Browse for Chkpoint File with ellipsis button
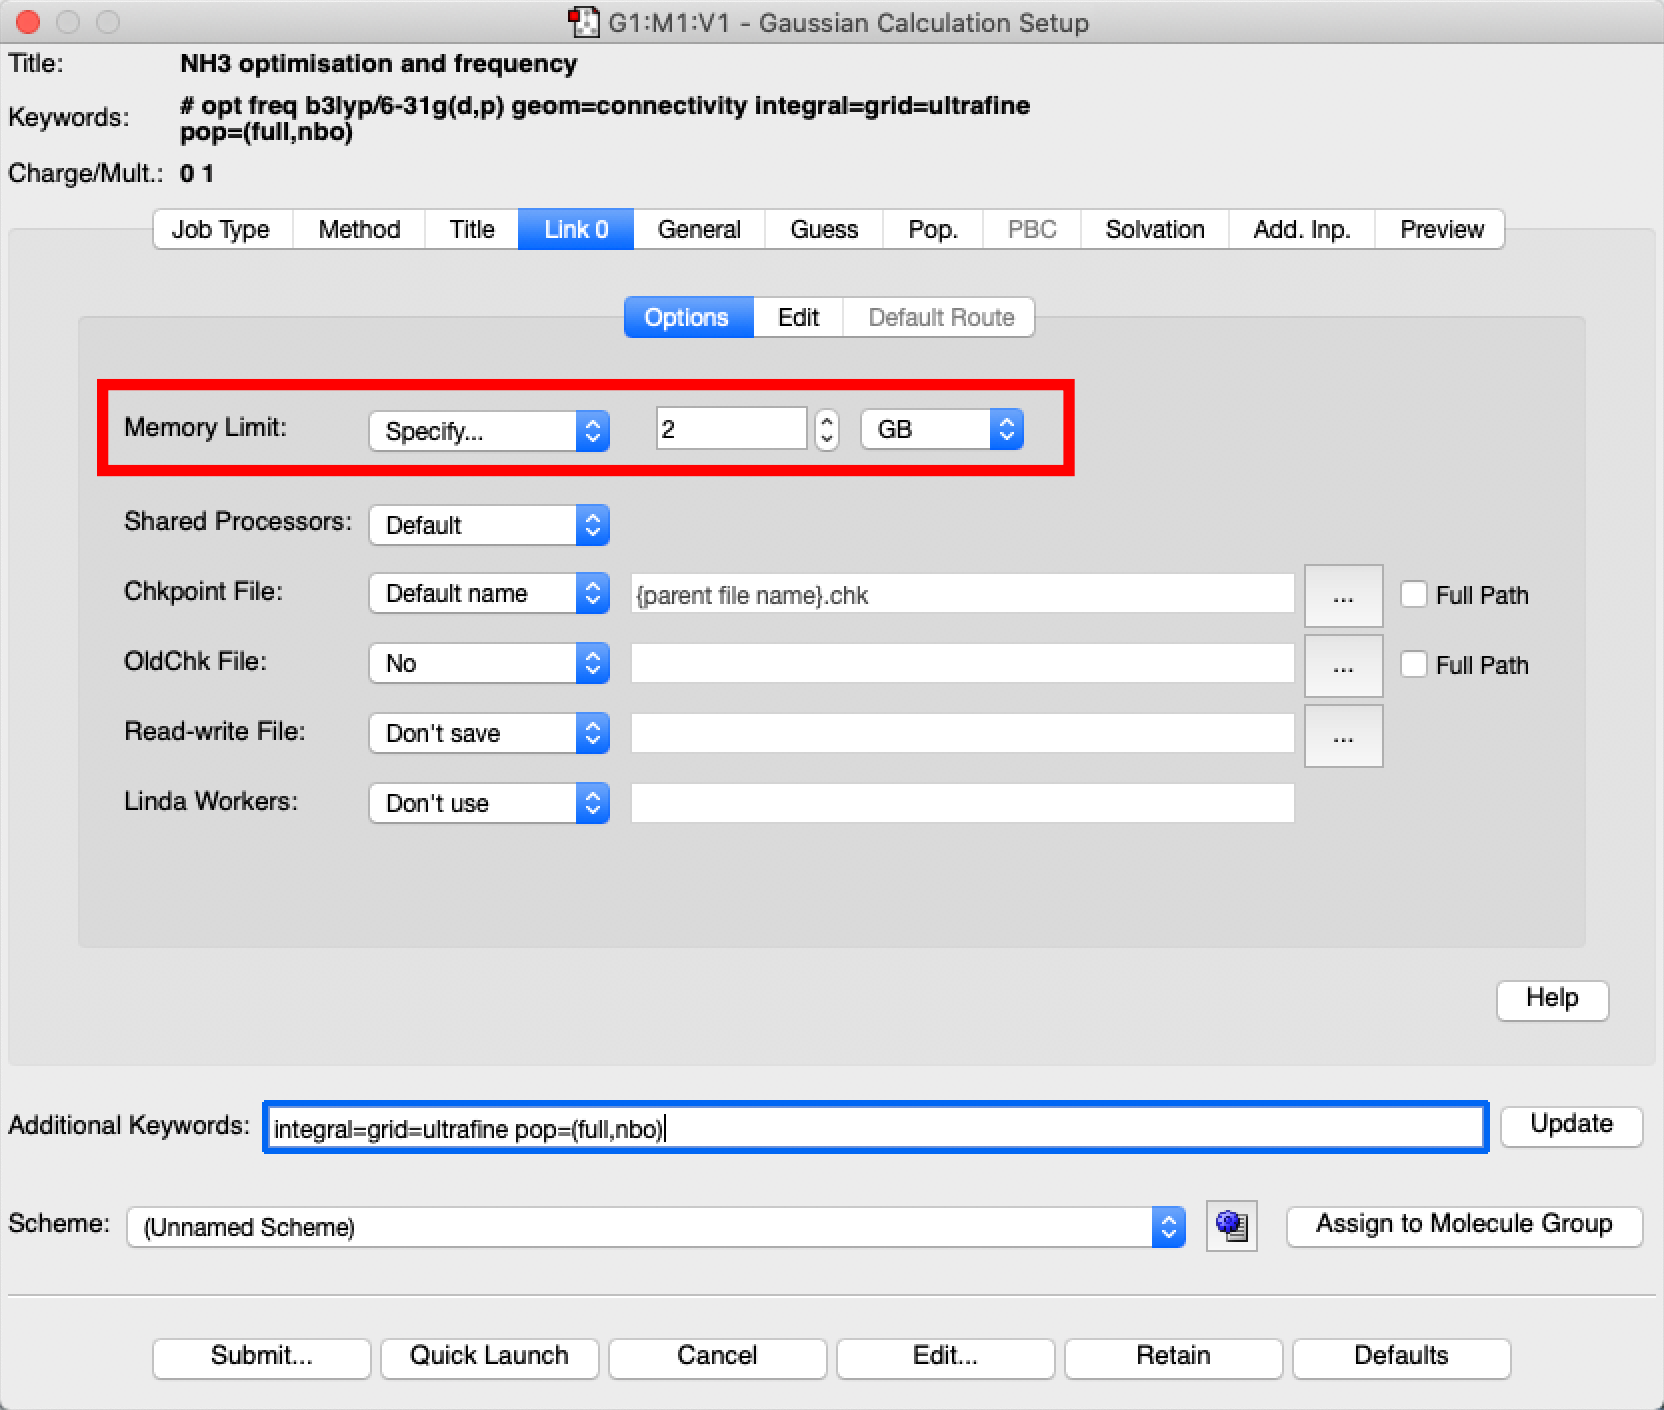 click(x=1343, y=596)
